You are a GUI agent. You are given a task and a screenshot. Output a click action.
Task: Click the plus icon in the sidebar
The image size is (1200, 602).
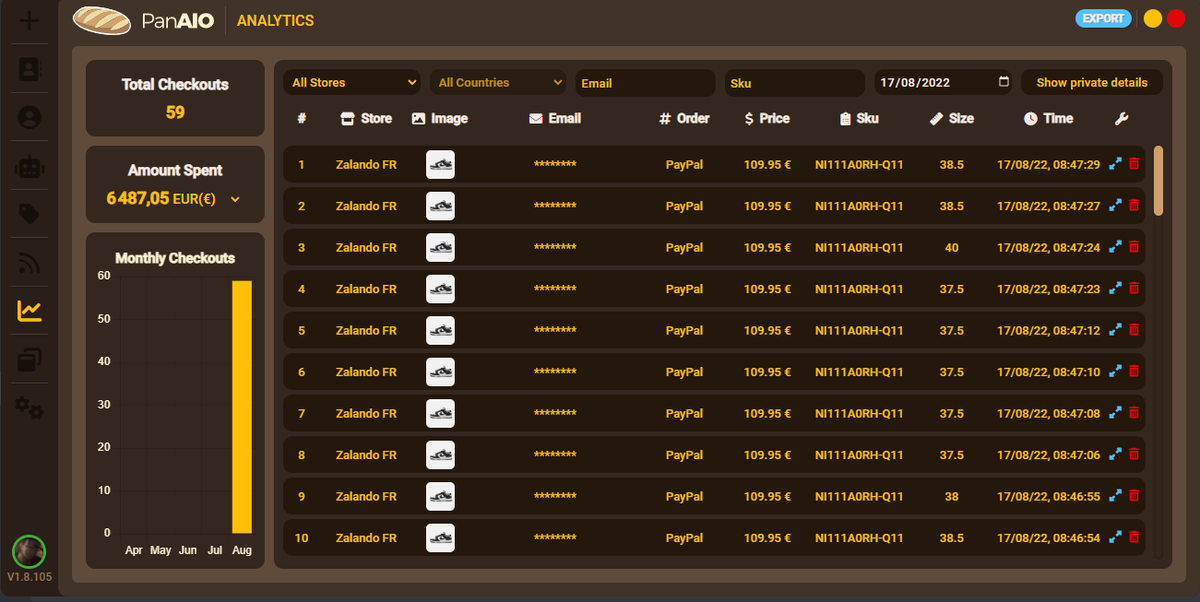30,20
